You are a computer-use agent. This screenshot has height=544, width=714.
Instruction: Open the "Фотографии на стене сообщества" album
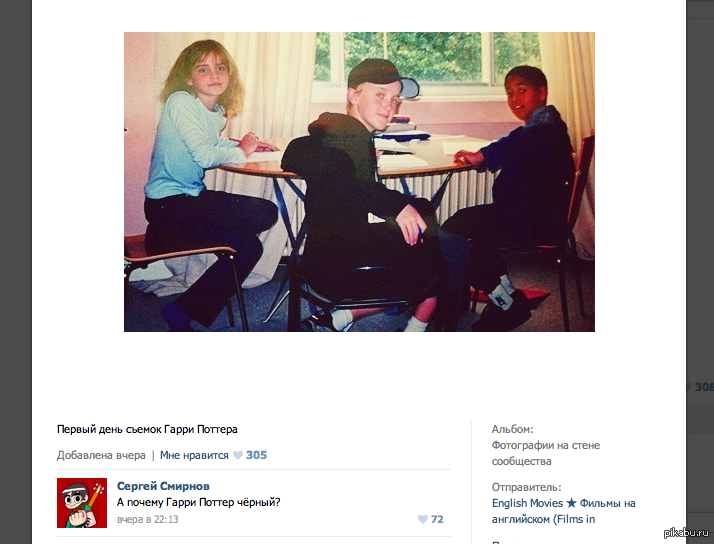click(x=546, y=453)
